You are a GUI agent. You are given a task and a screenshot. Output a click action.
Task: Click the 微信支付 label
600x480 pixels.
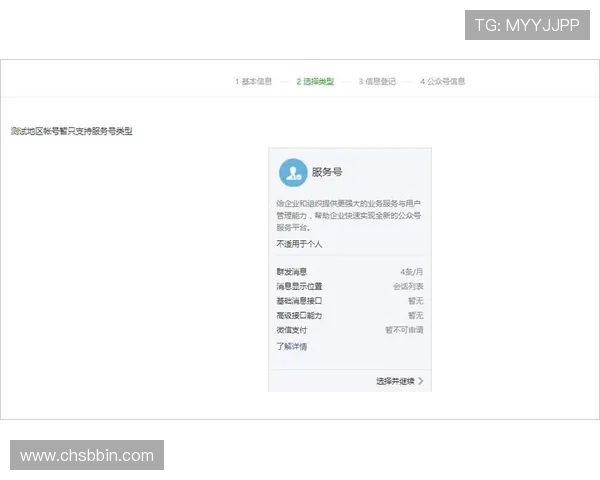pyautogui.click(x=292, y=330)
